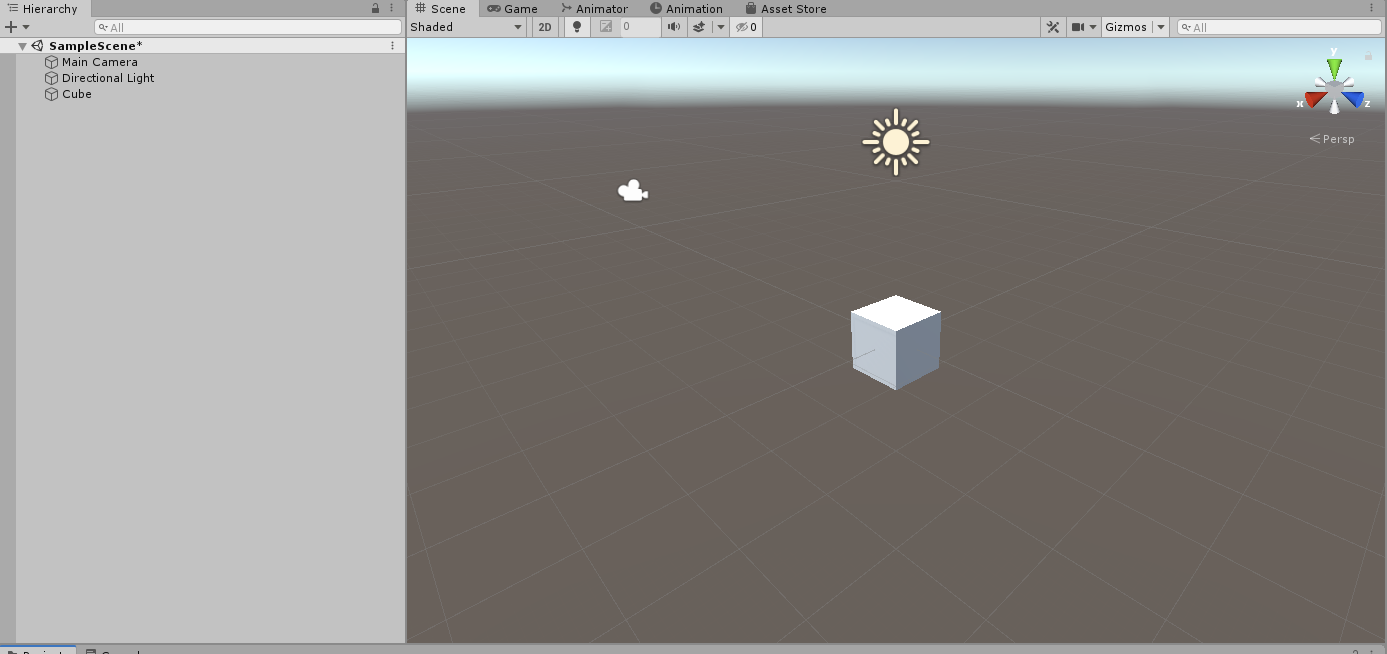Open the scene view tools settings icon
Viewport: 1387px width, 654px height.
click(x=1053, y=27)
